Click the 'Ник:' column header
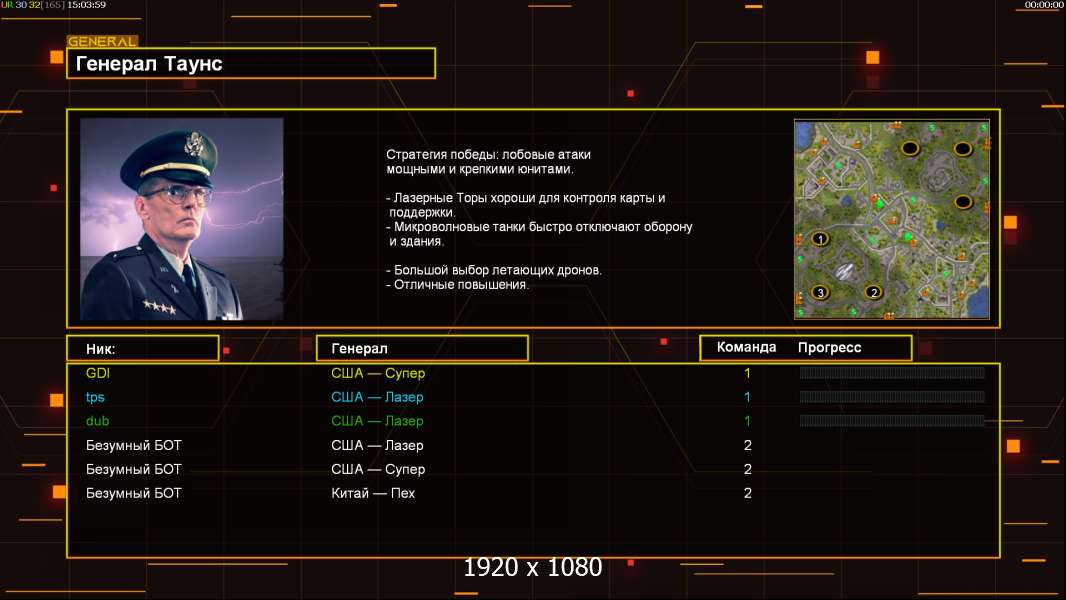 click(x=143, y=349)
